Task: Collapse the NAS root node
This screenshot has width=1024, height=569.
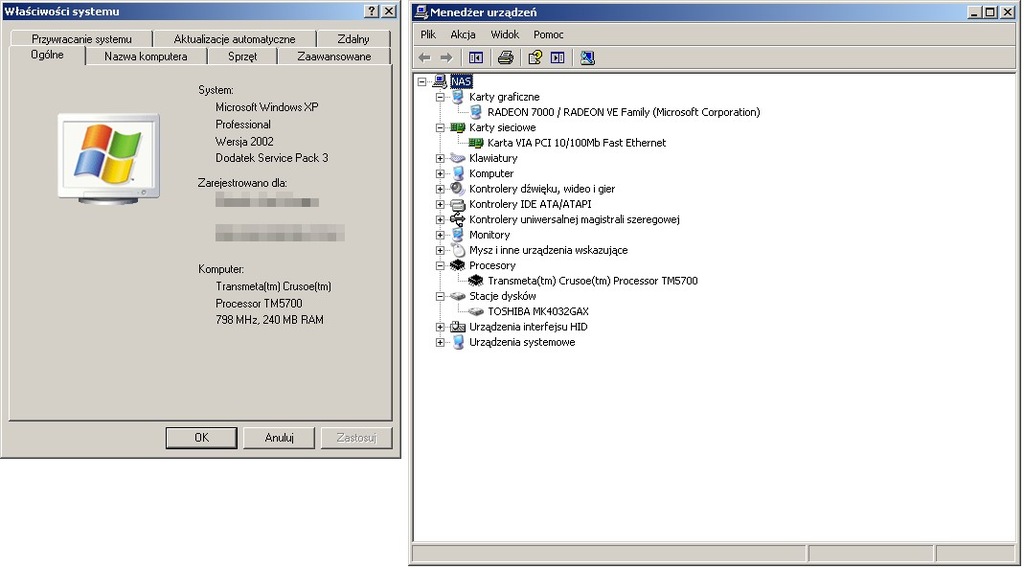Action: click(422, 82)
